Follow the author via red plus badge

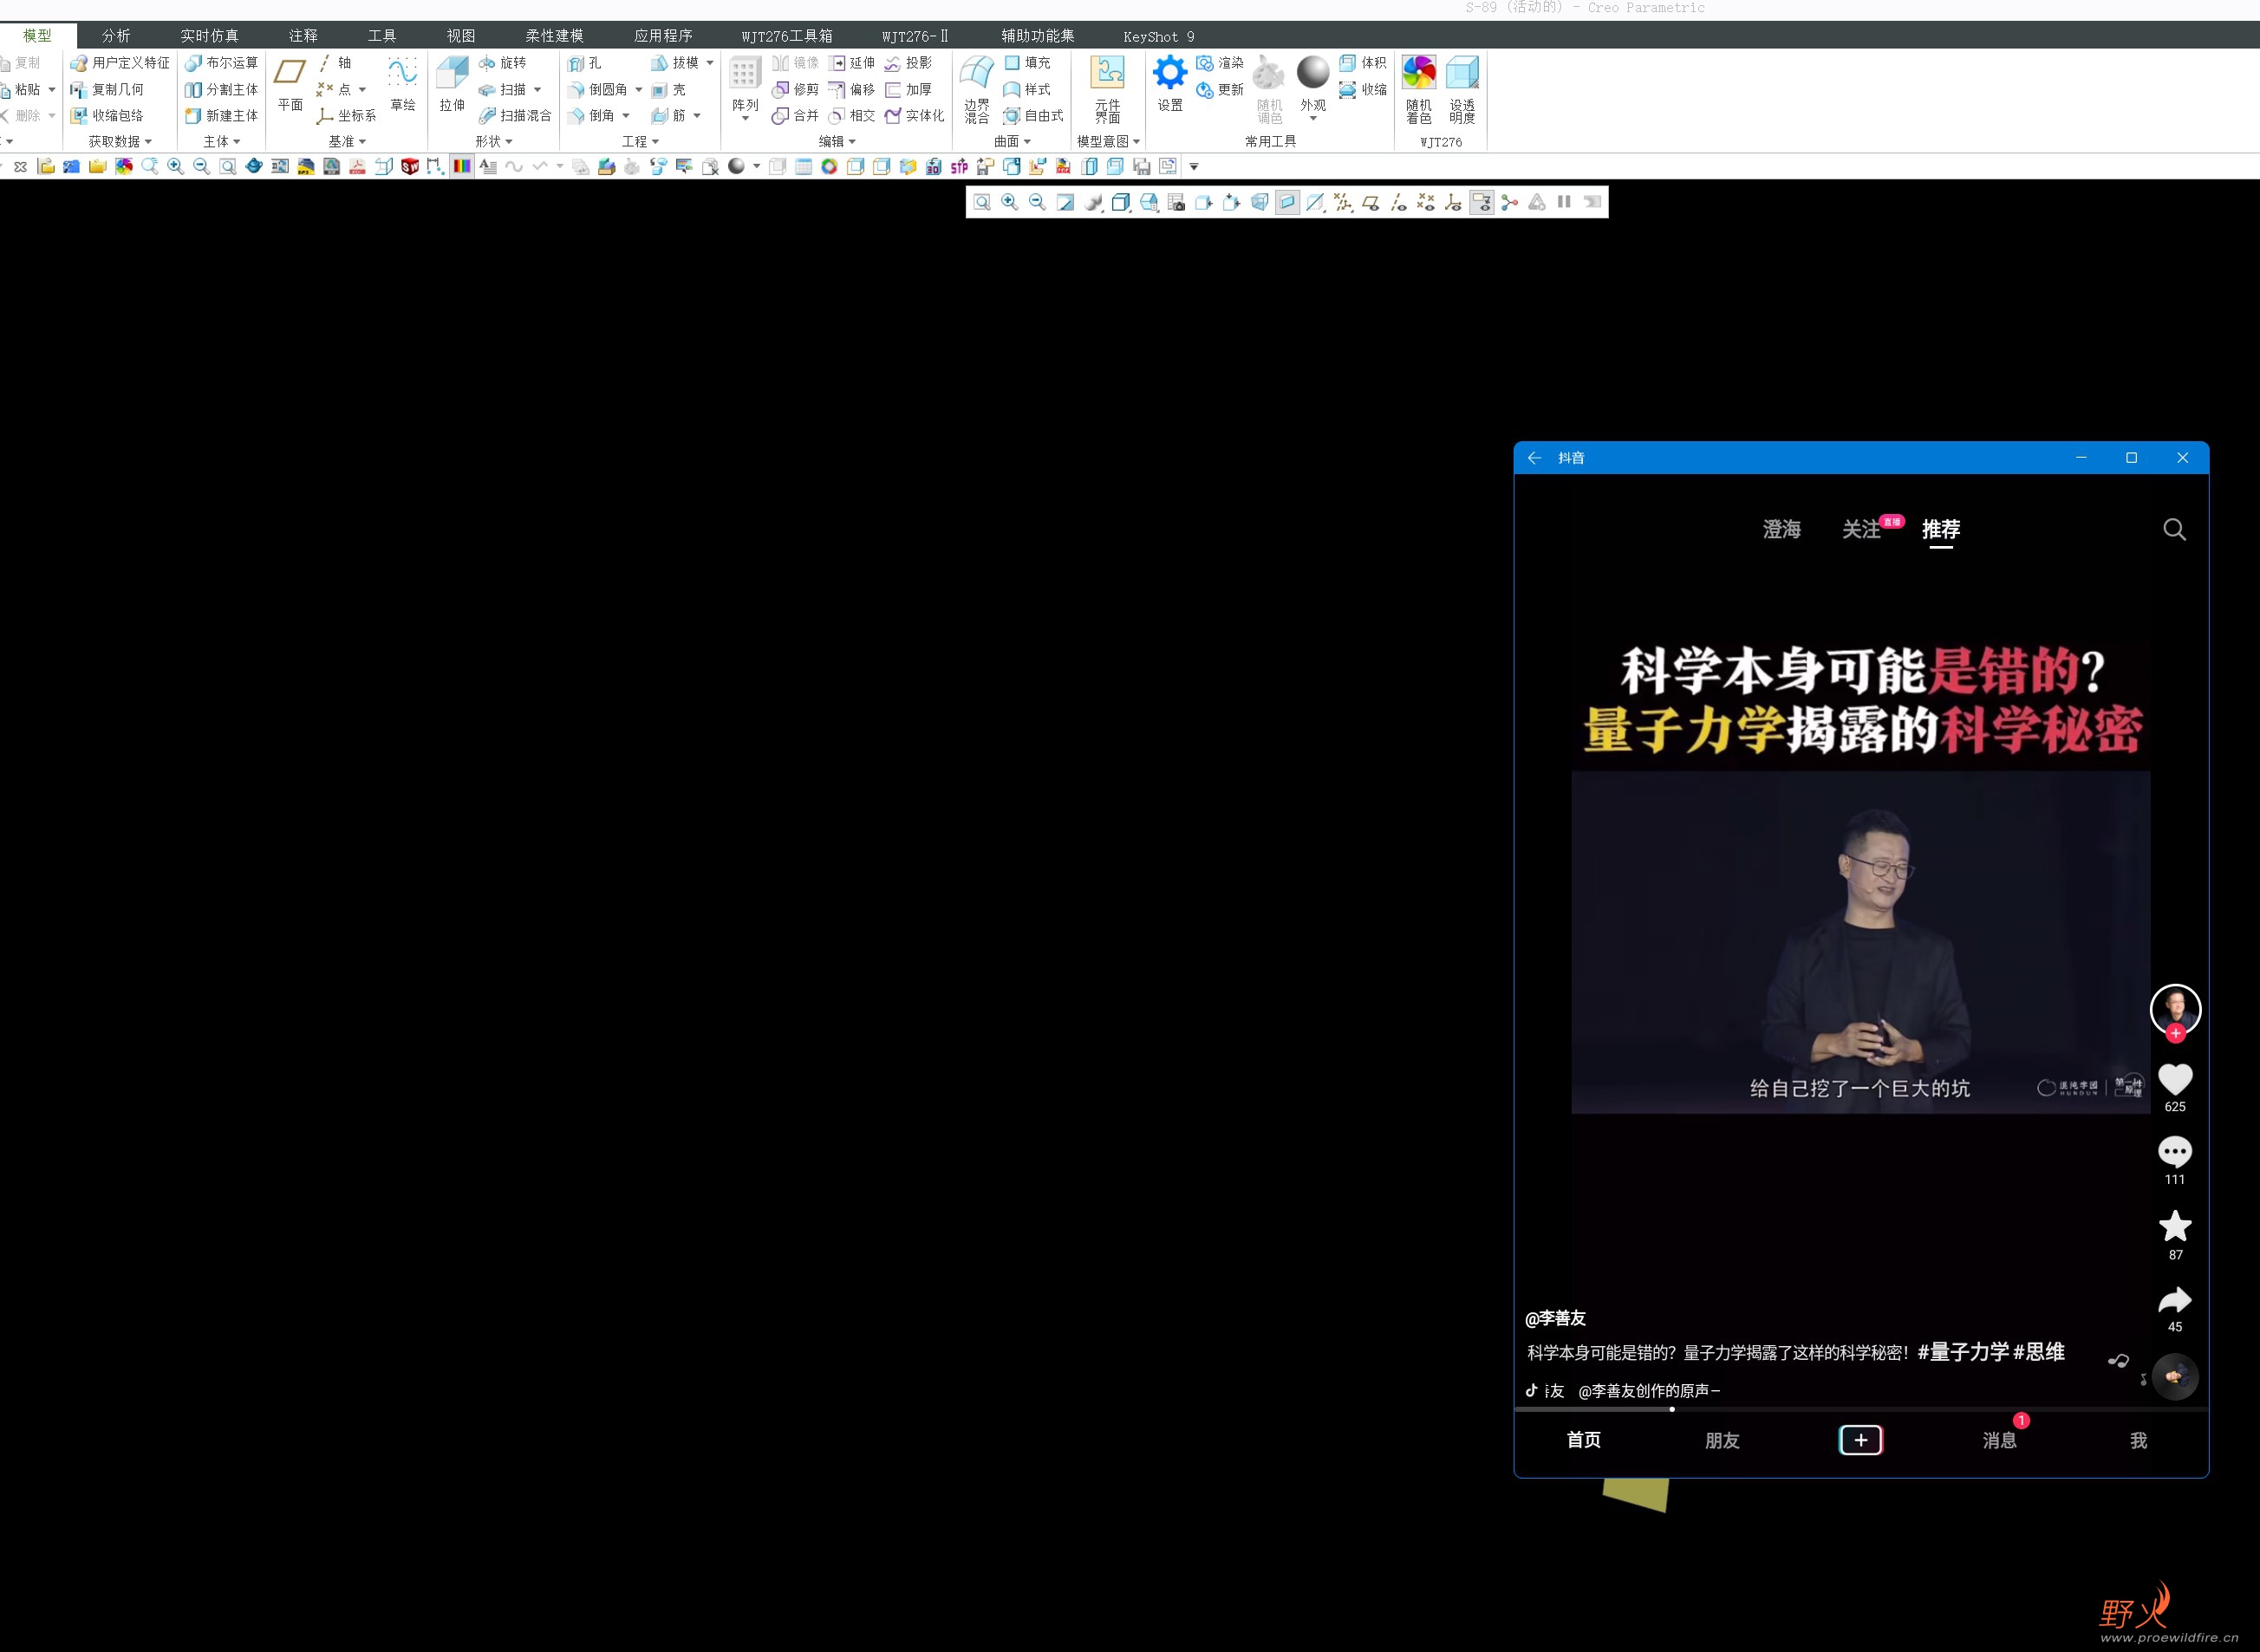(x=2175, y=1034)
